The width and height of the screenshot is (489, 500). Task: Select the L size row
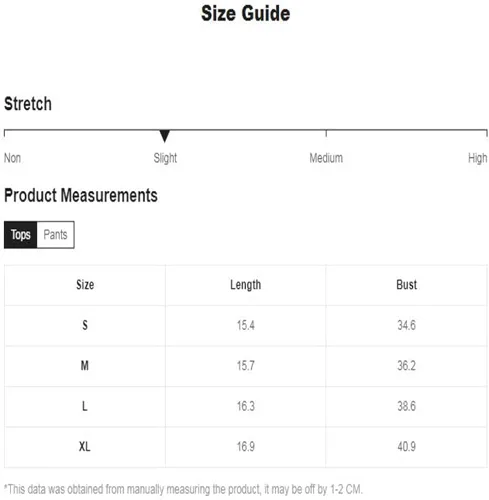246,407
